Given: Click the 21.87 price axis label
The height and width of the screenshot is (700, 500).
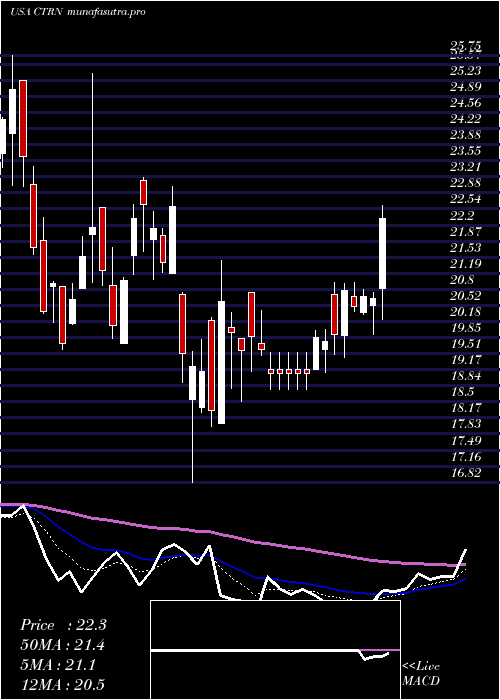Looking at the screenshot, I should (x=466, y=232).
